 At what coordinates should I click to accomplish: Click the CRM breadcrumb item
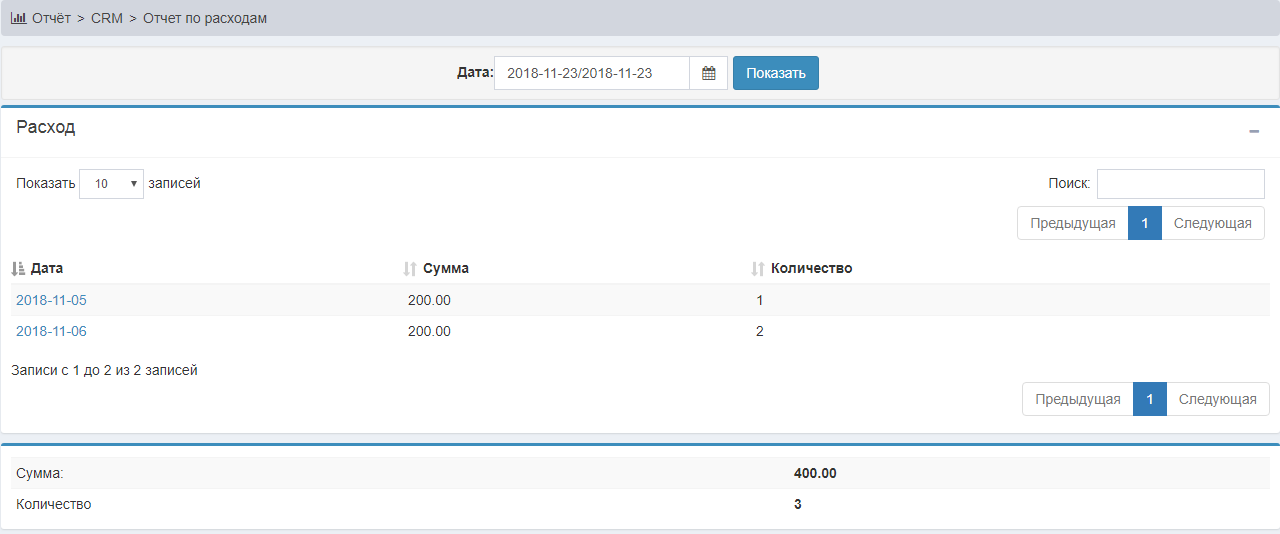106,18
